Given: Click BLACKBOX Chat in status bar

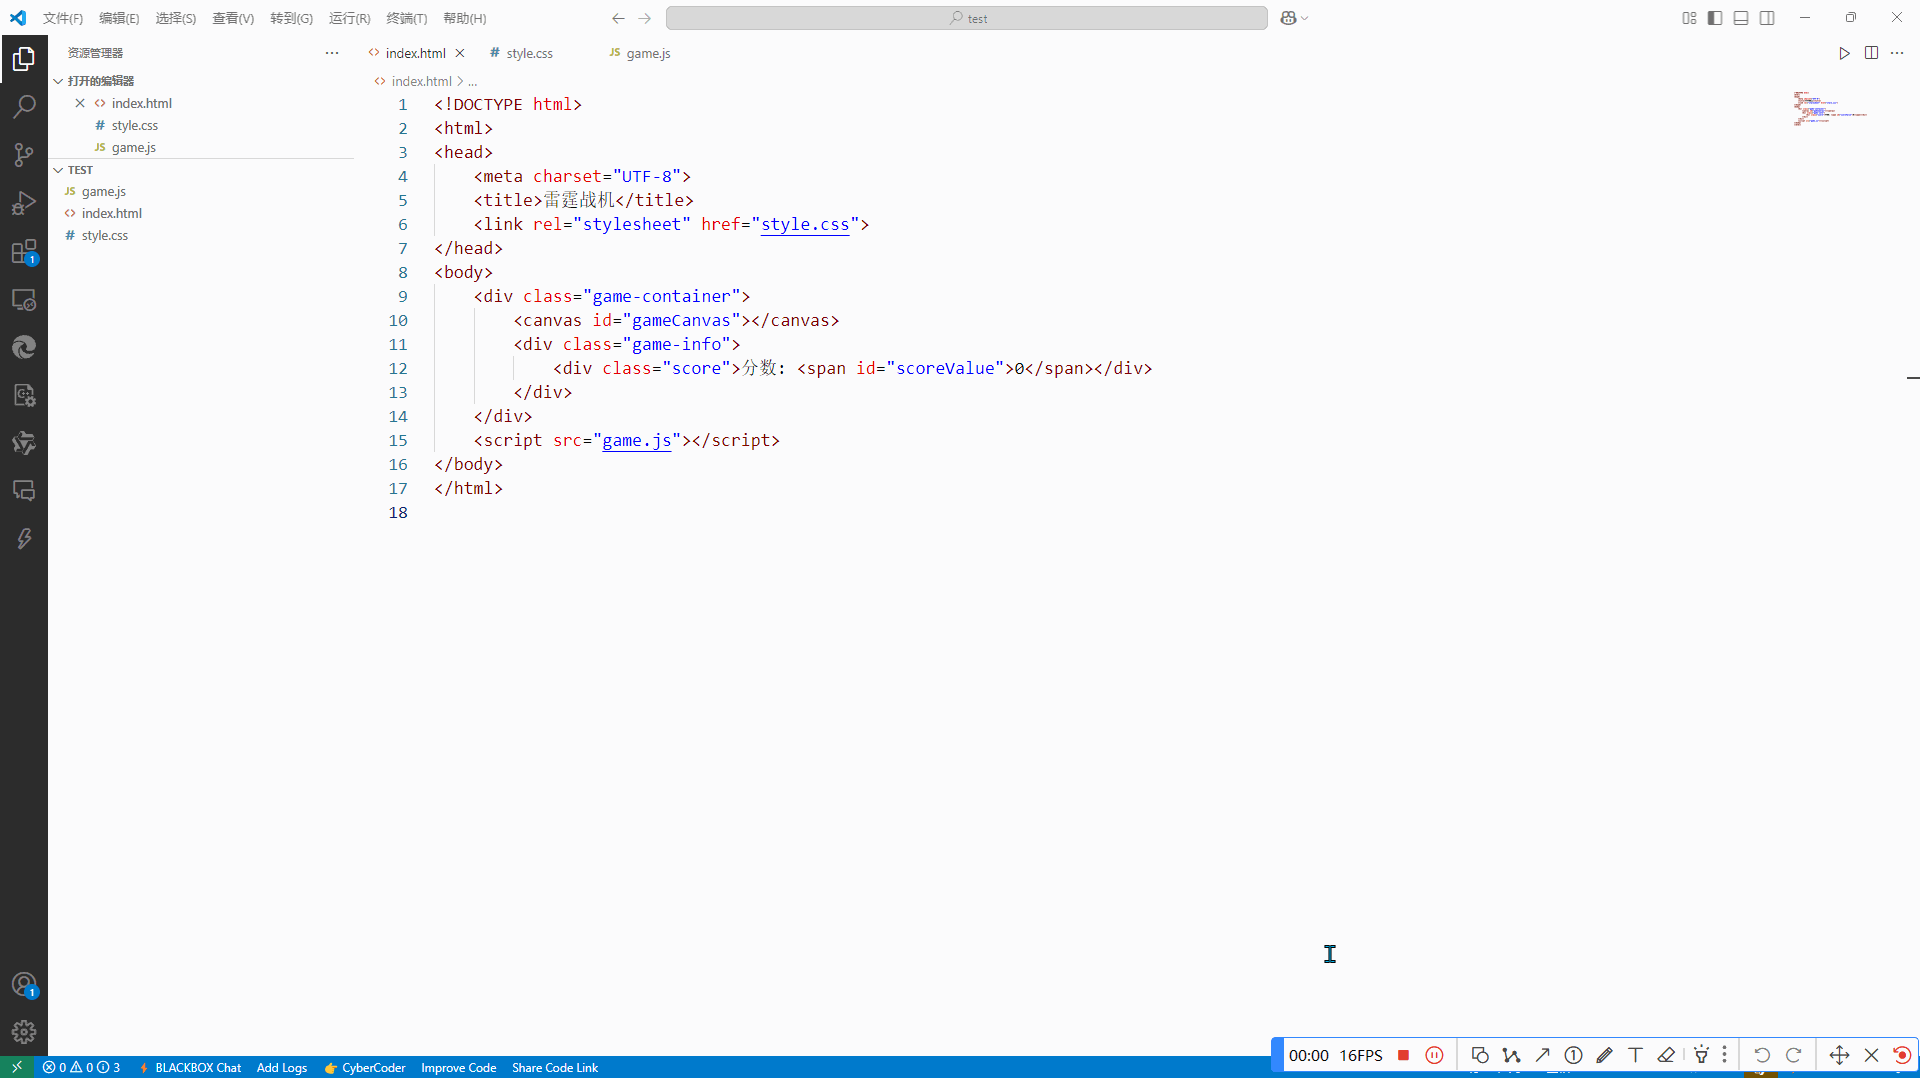Looking at the screenshot, I should click(x=197, y=1067).
